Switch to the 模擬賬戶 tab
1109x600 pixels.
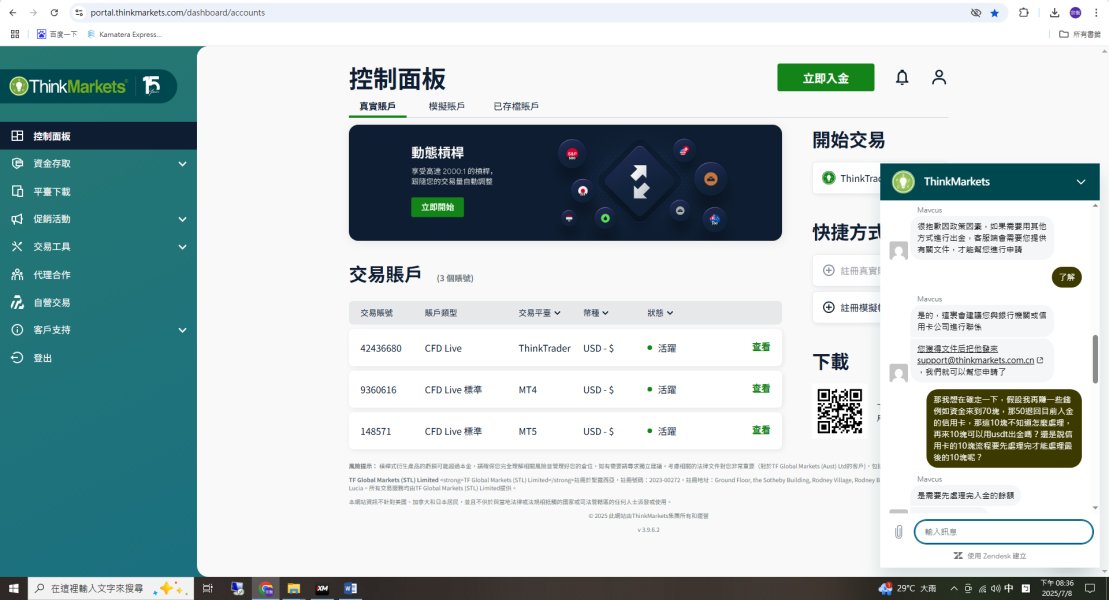[446, 106]
